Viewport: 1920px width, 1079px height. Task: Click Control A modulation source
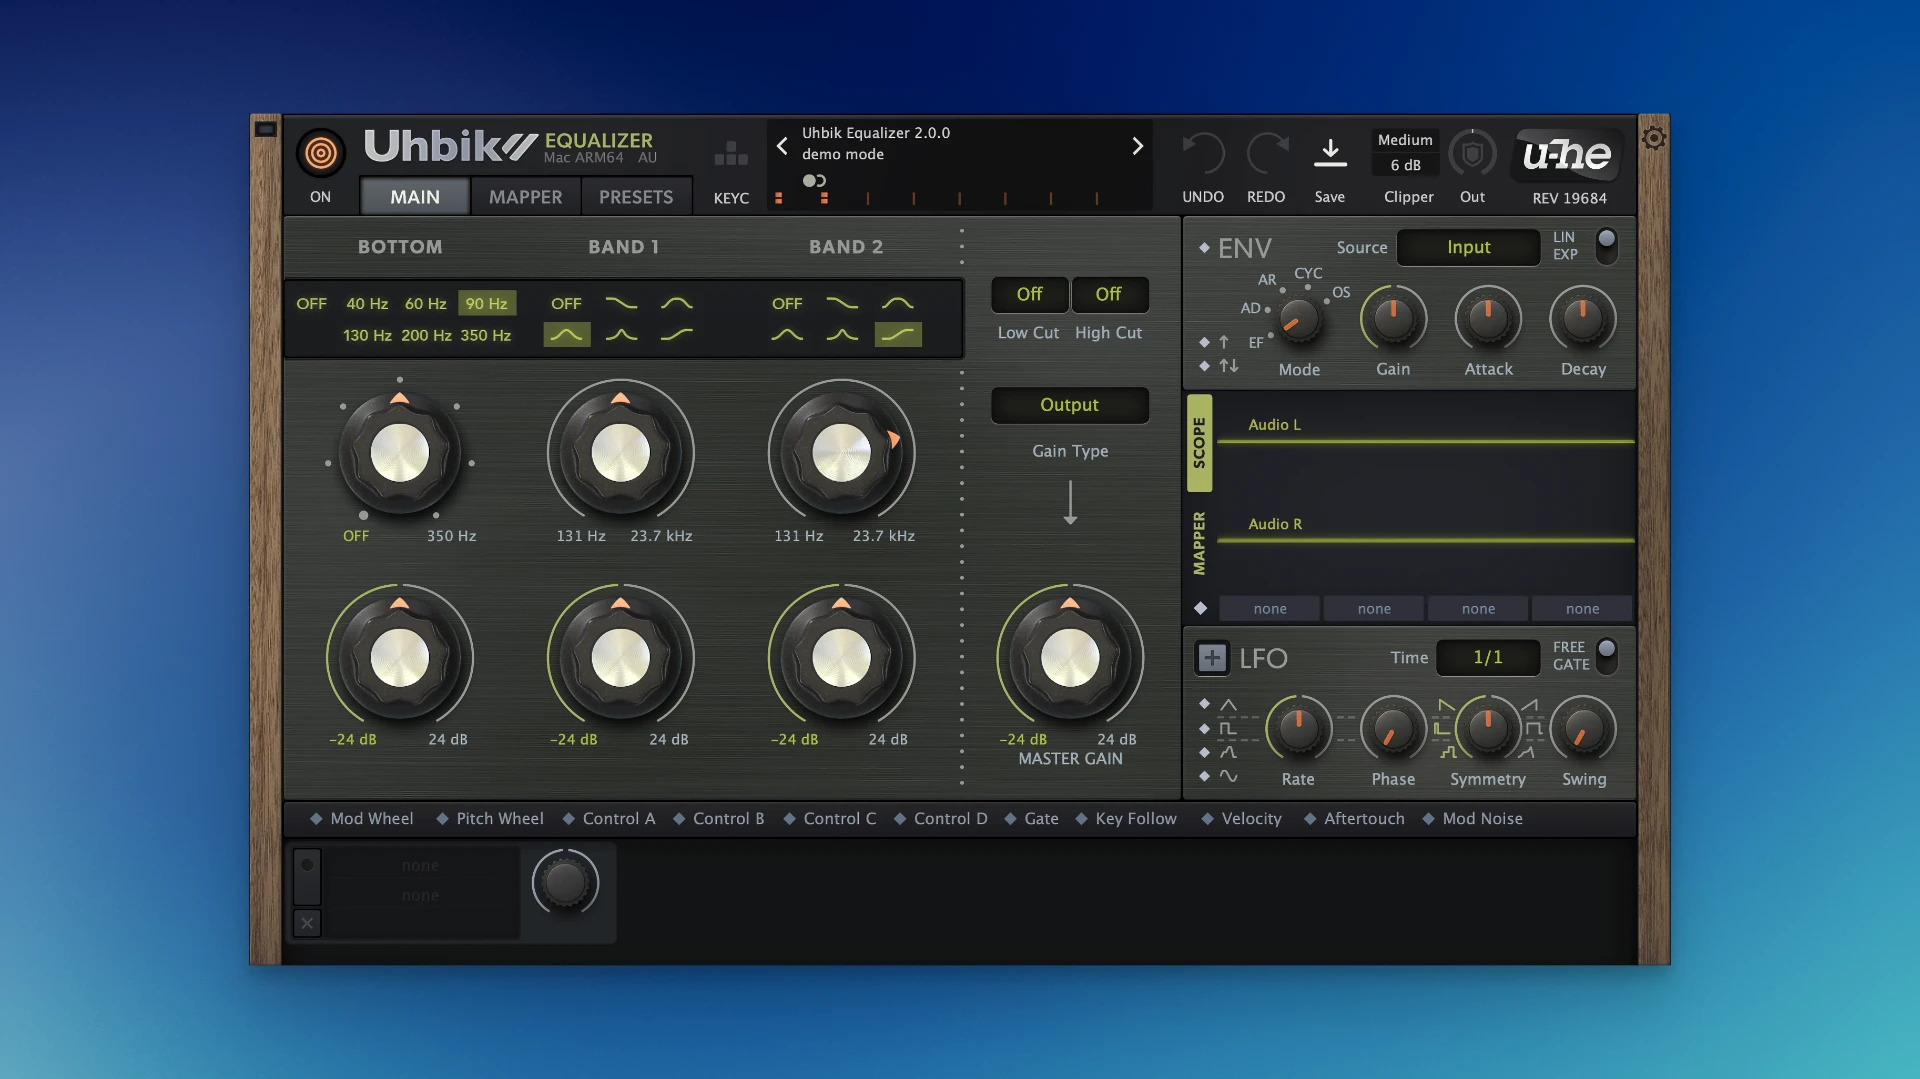(x=609, y=818)
